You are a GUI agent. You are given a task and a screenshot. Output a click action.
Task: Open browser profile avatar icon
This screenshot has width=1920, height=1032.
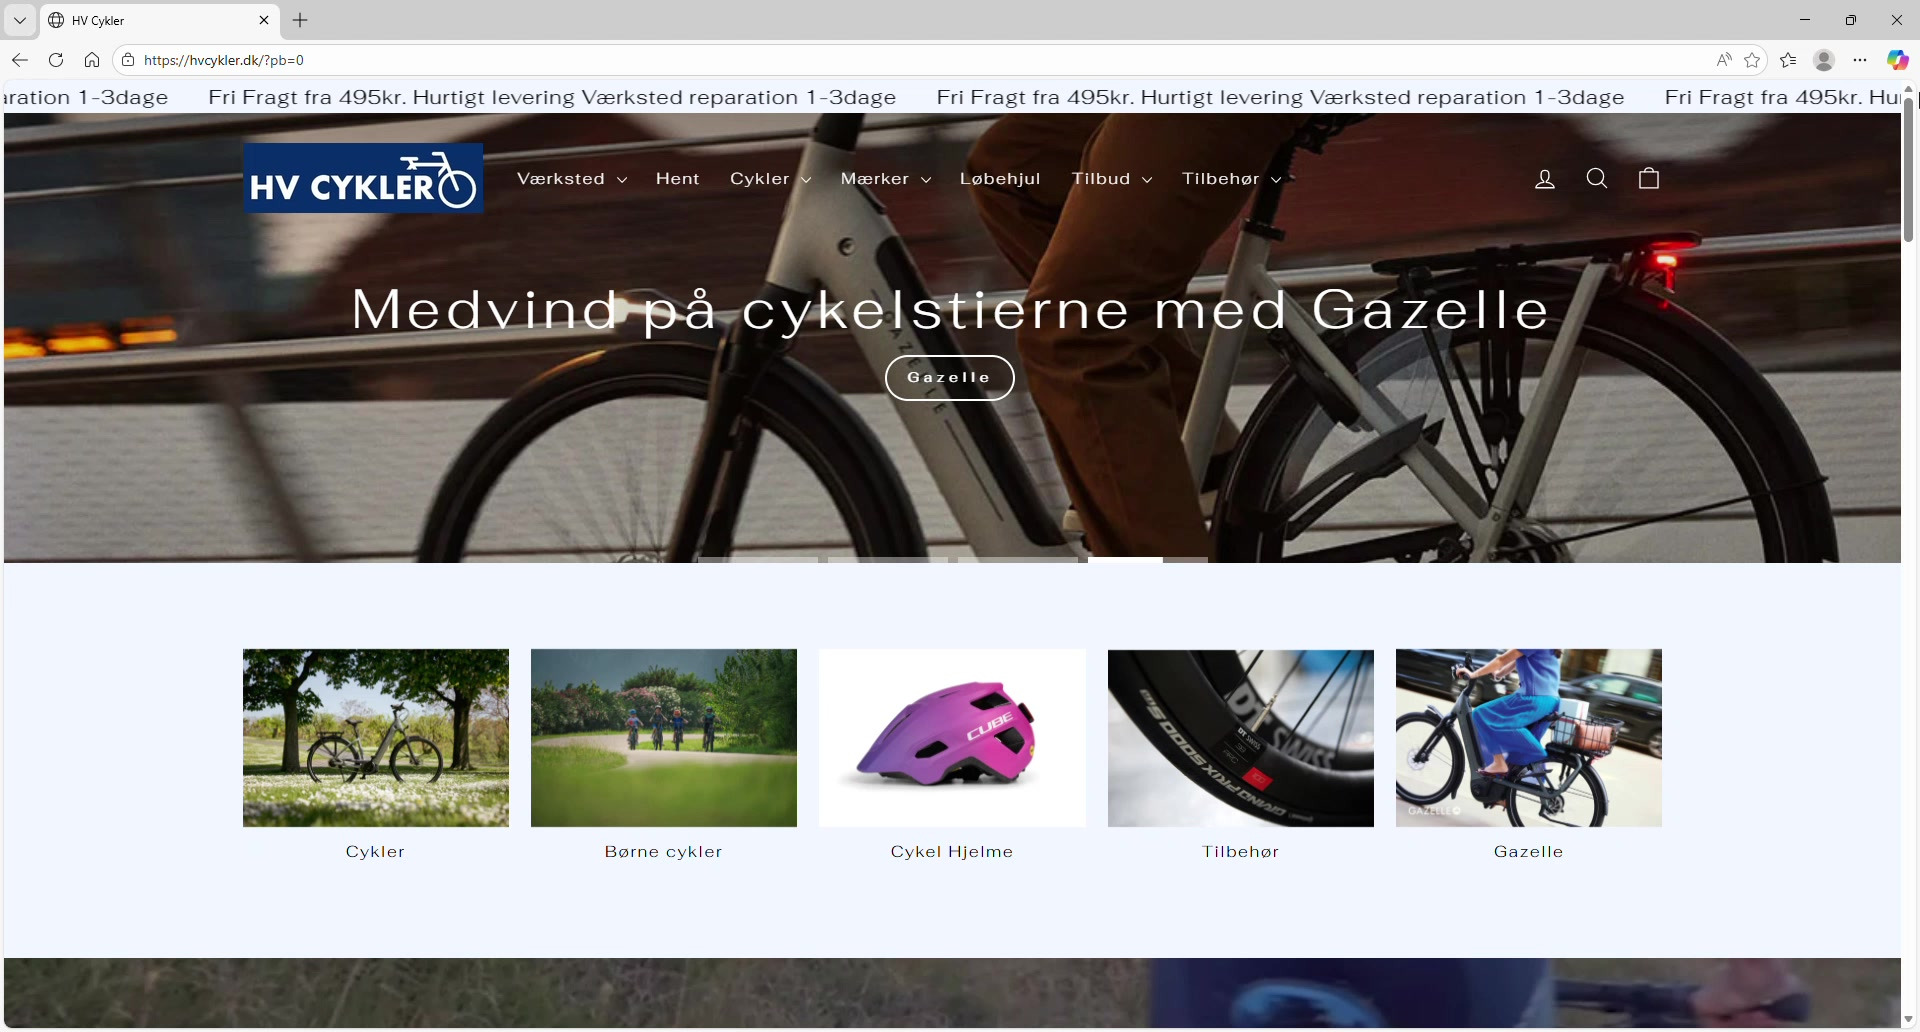[x=1824, y=60]
